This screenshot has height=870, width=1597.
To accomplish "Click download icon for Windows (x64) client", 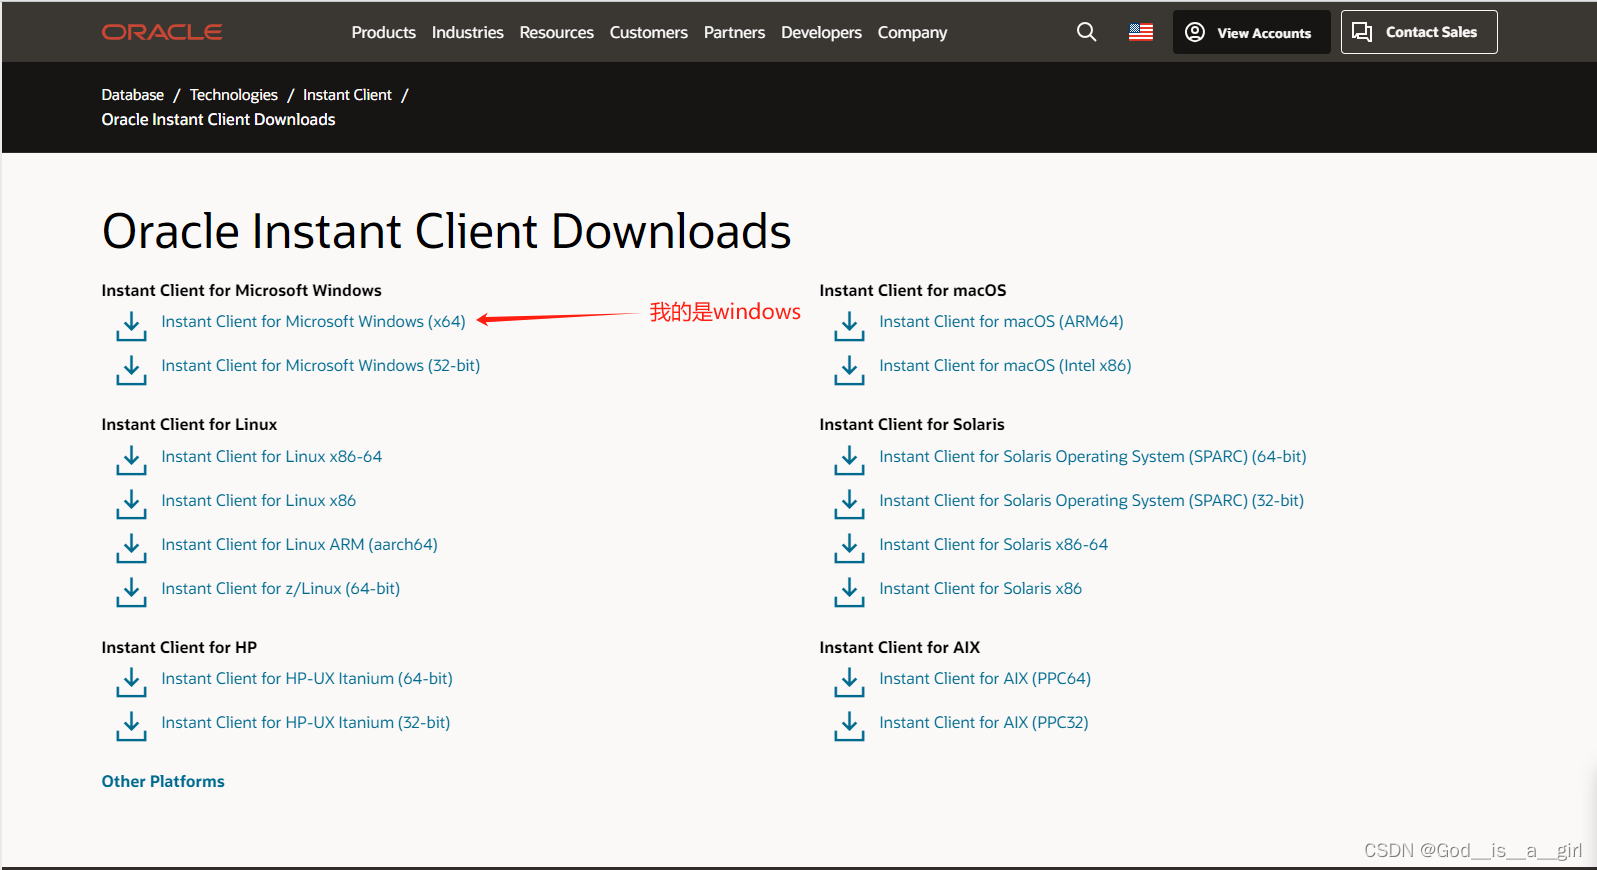I will click(x=131, y=326).
